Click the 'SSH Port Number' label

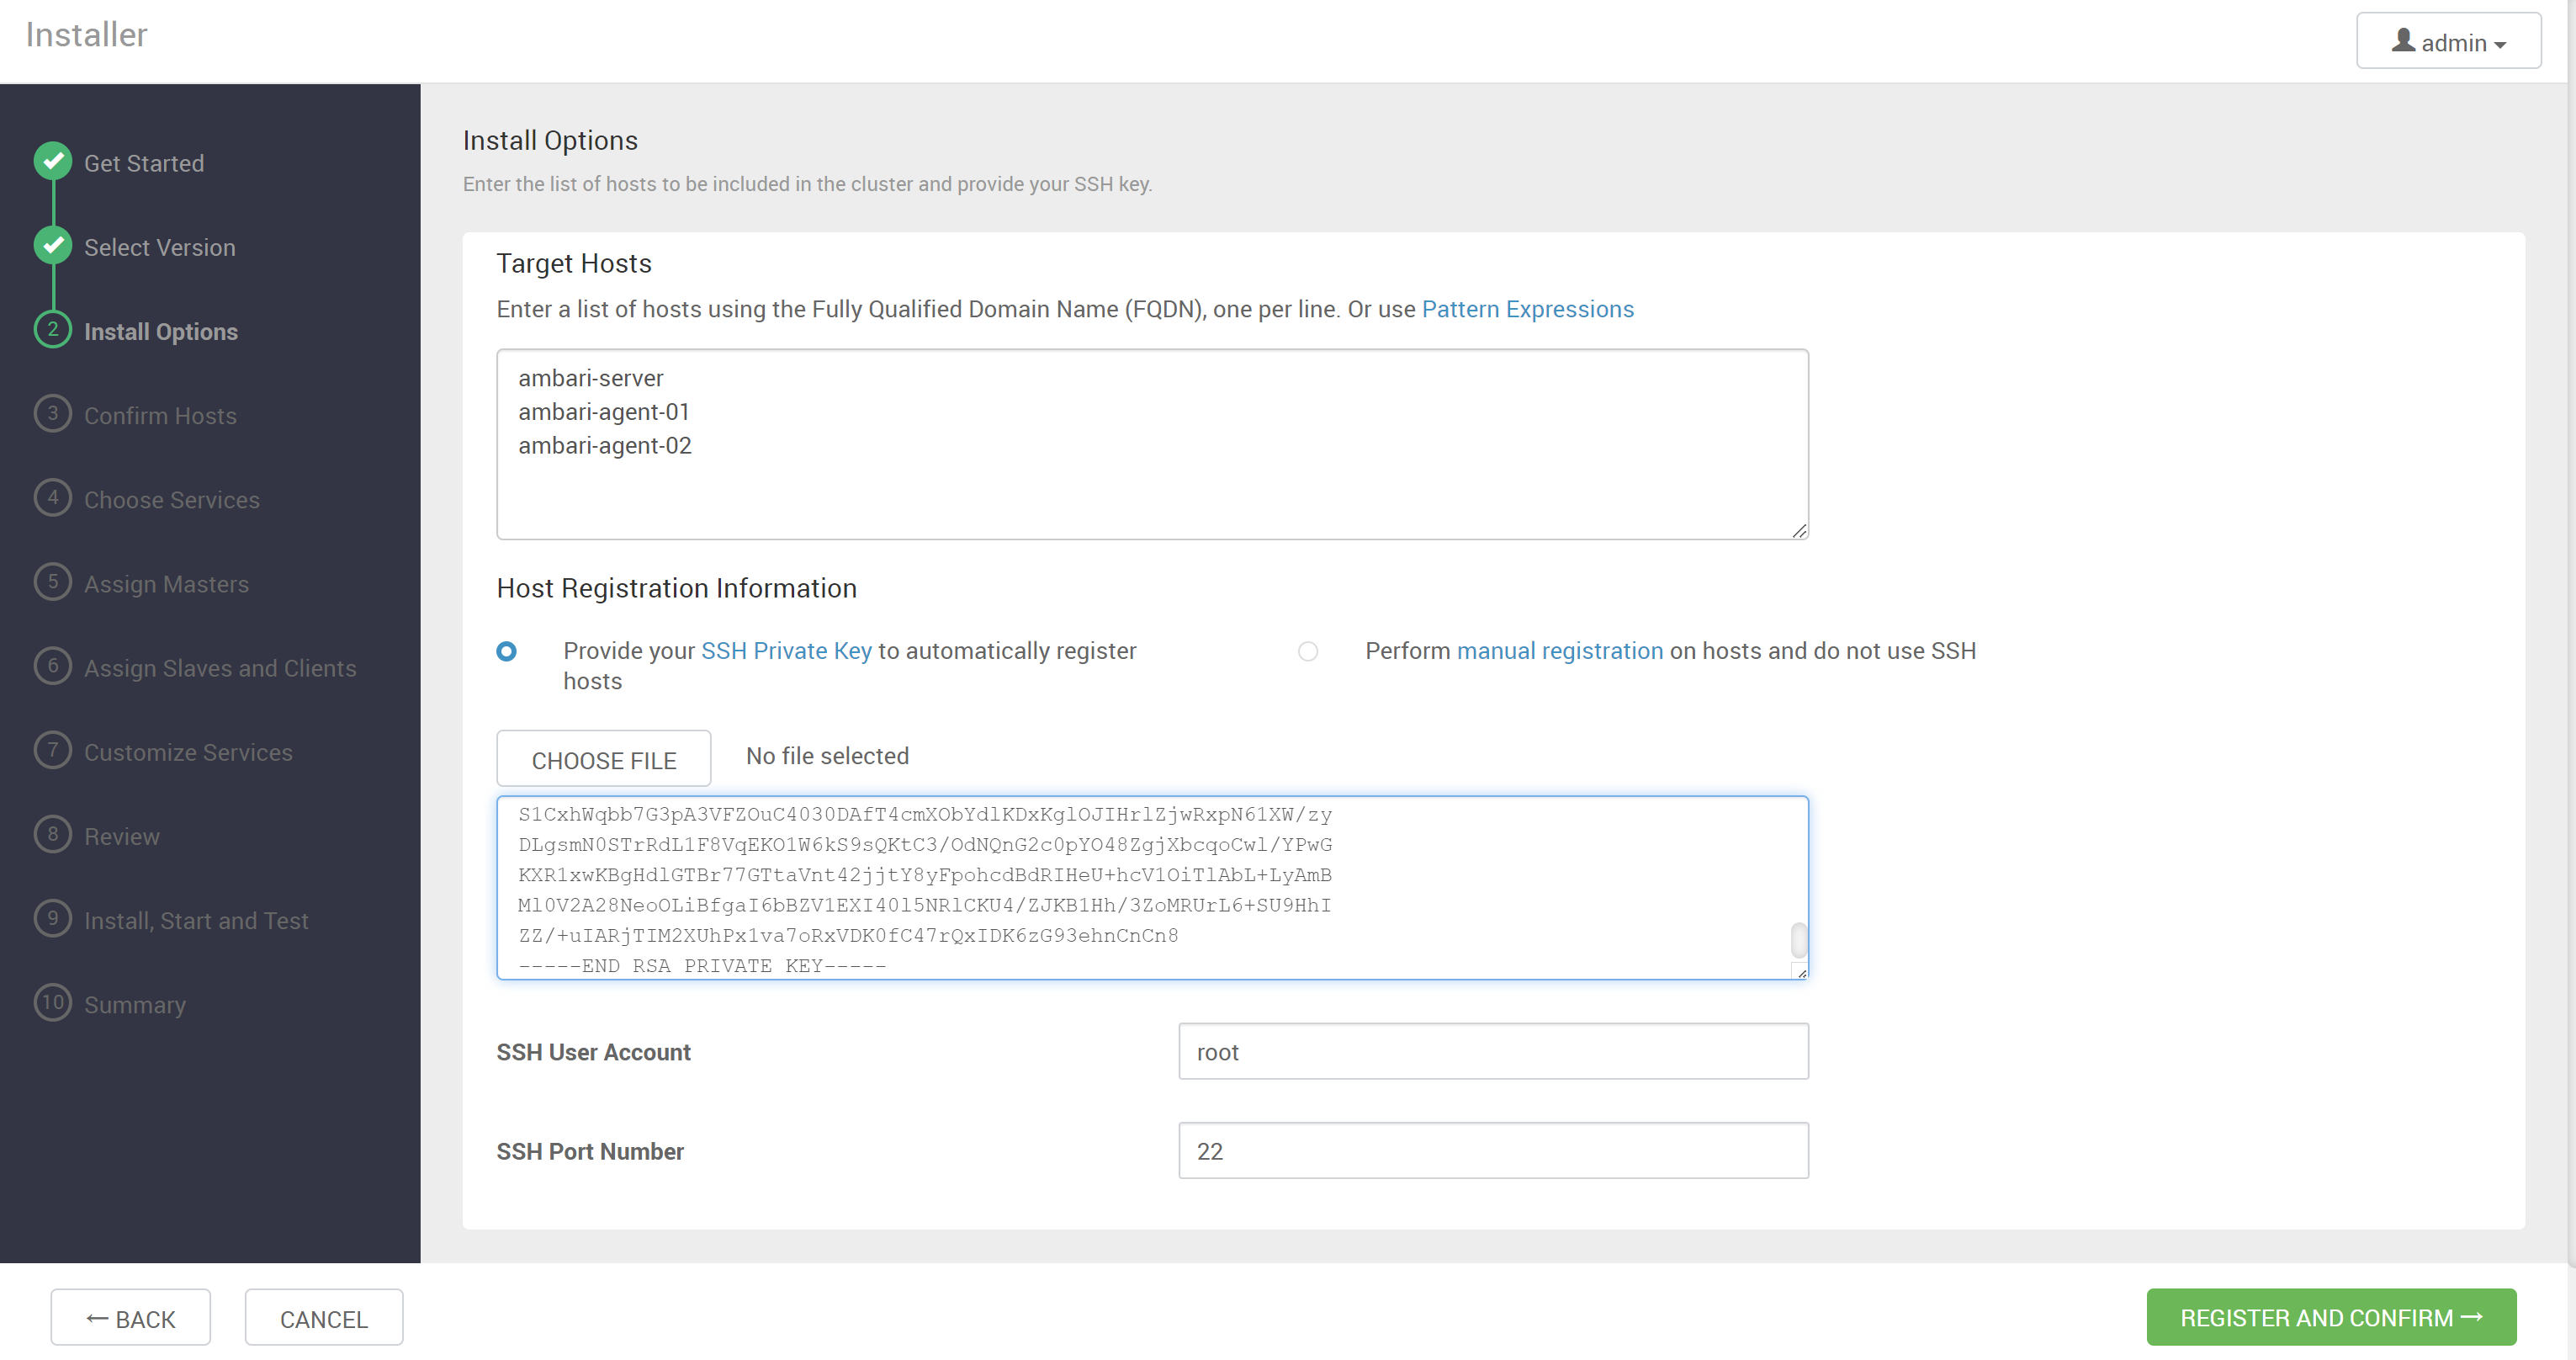[x=590, y=1151]
